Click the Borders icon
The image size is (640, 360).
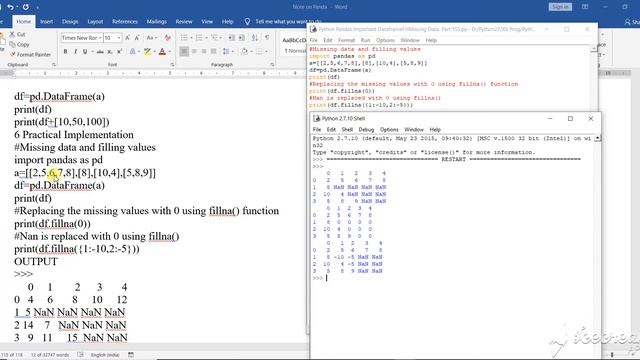click(x=259, y=51)
